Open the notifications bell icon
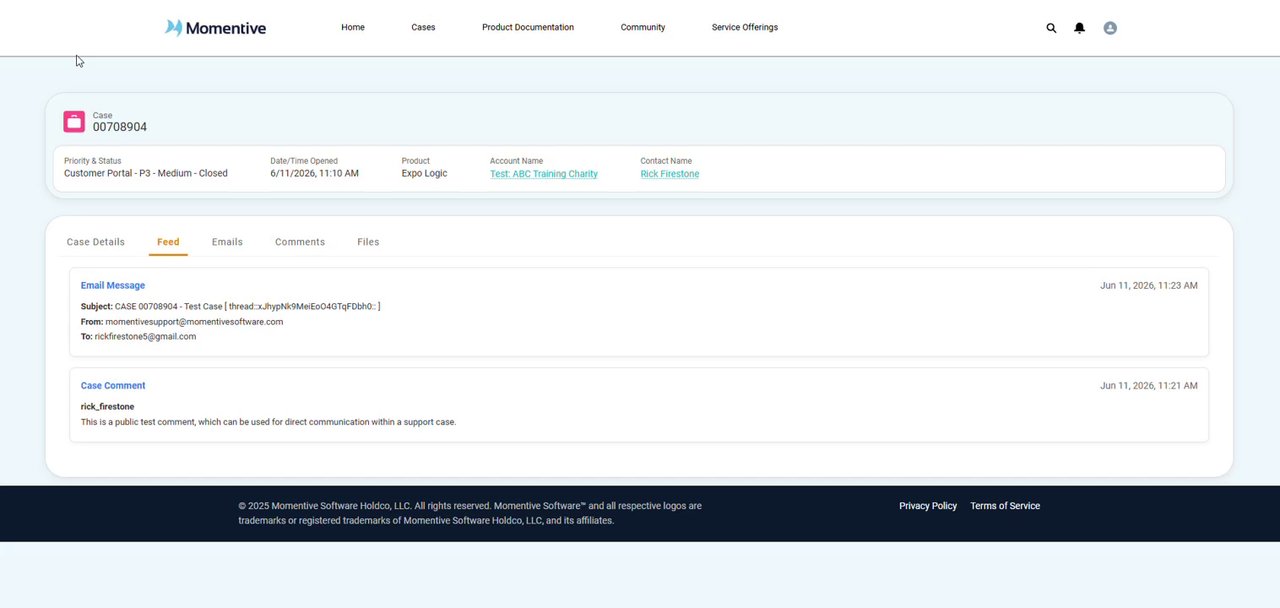This screenshot has width=1280, height=608. (x=1079, y=28)
